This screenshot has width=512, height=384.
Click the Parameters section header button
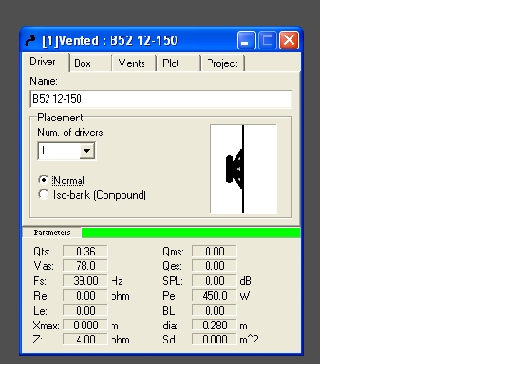click(52, 232)
